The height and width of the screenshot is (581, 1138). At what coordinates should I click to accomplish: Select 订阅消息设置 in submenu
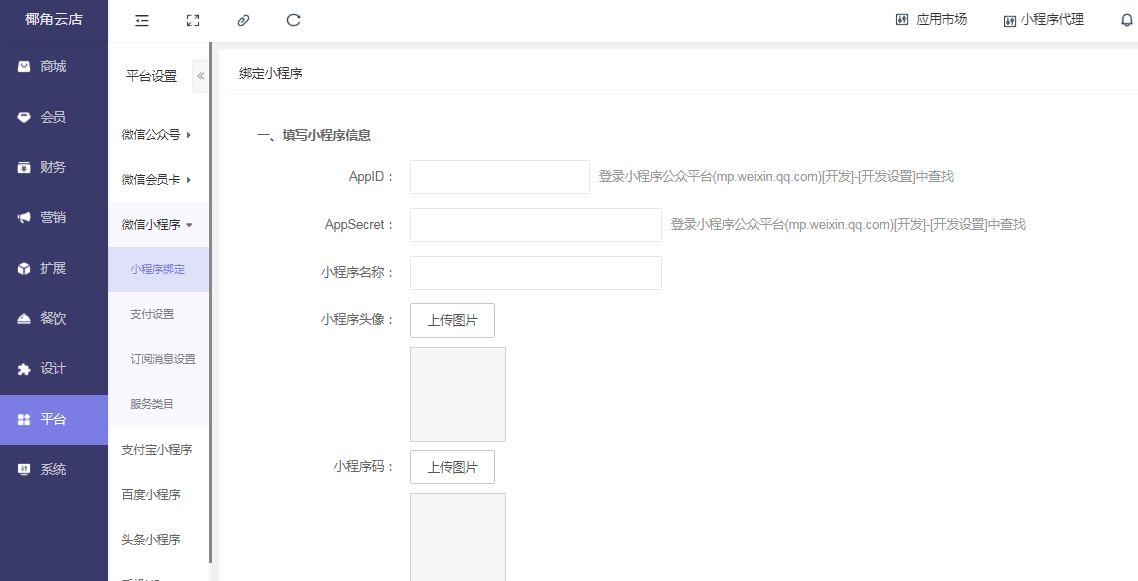pos(162,359)
